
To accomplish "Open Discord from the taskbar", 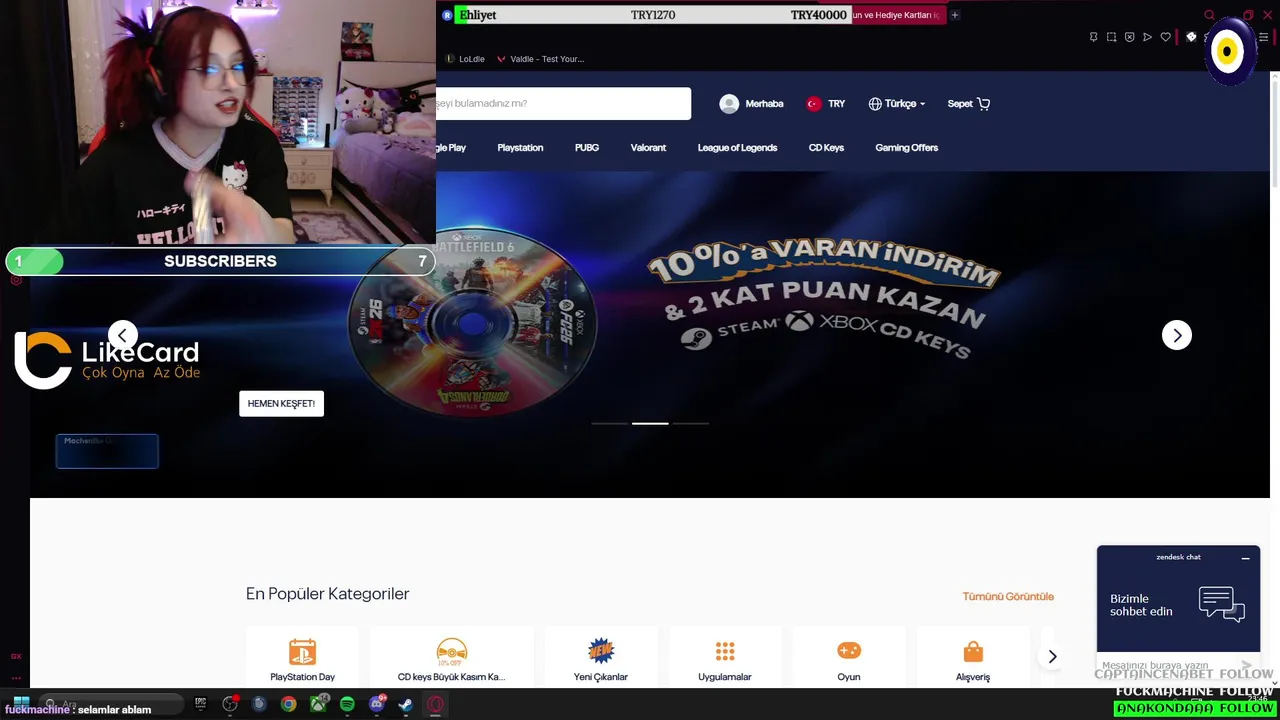I will click(x=377, y=704).
